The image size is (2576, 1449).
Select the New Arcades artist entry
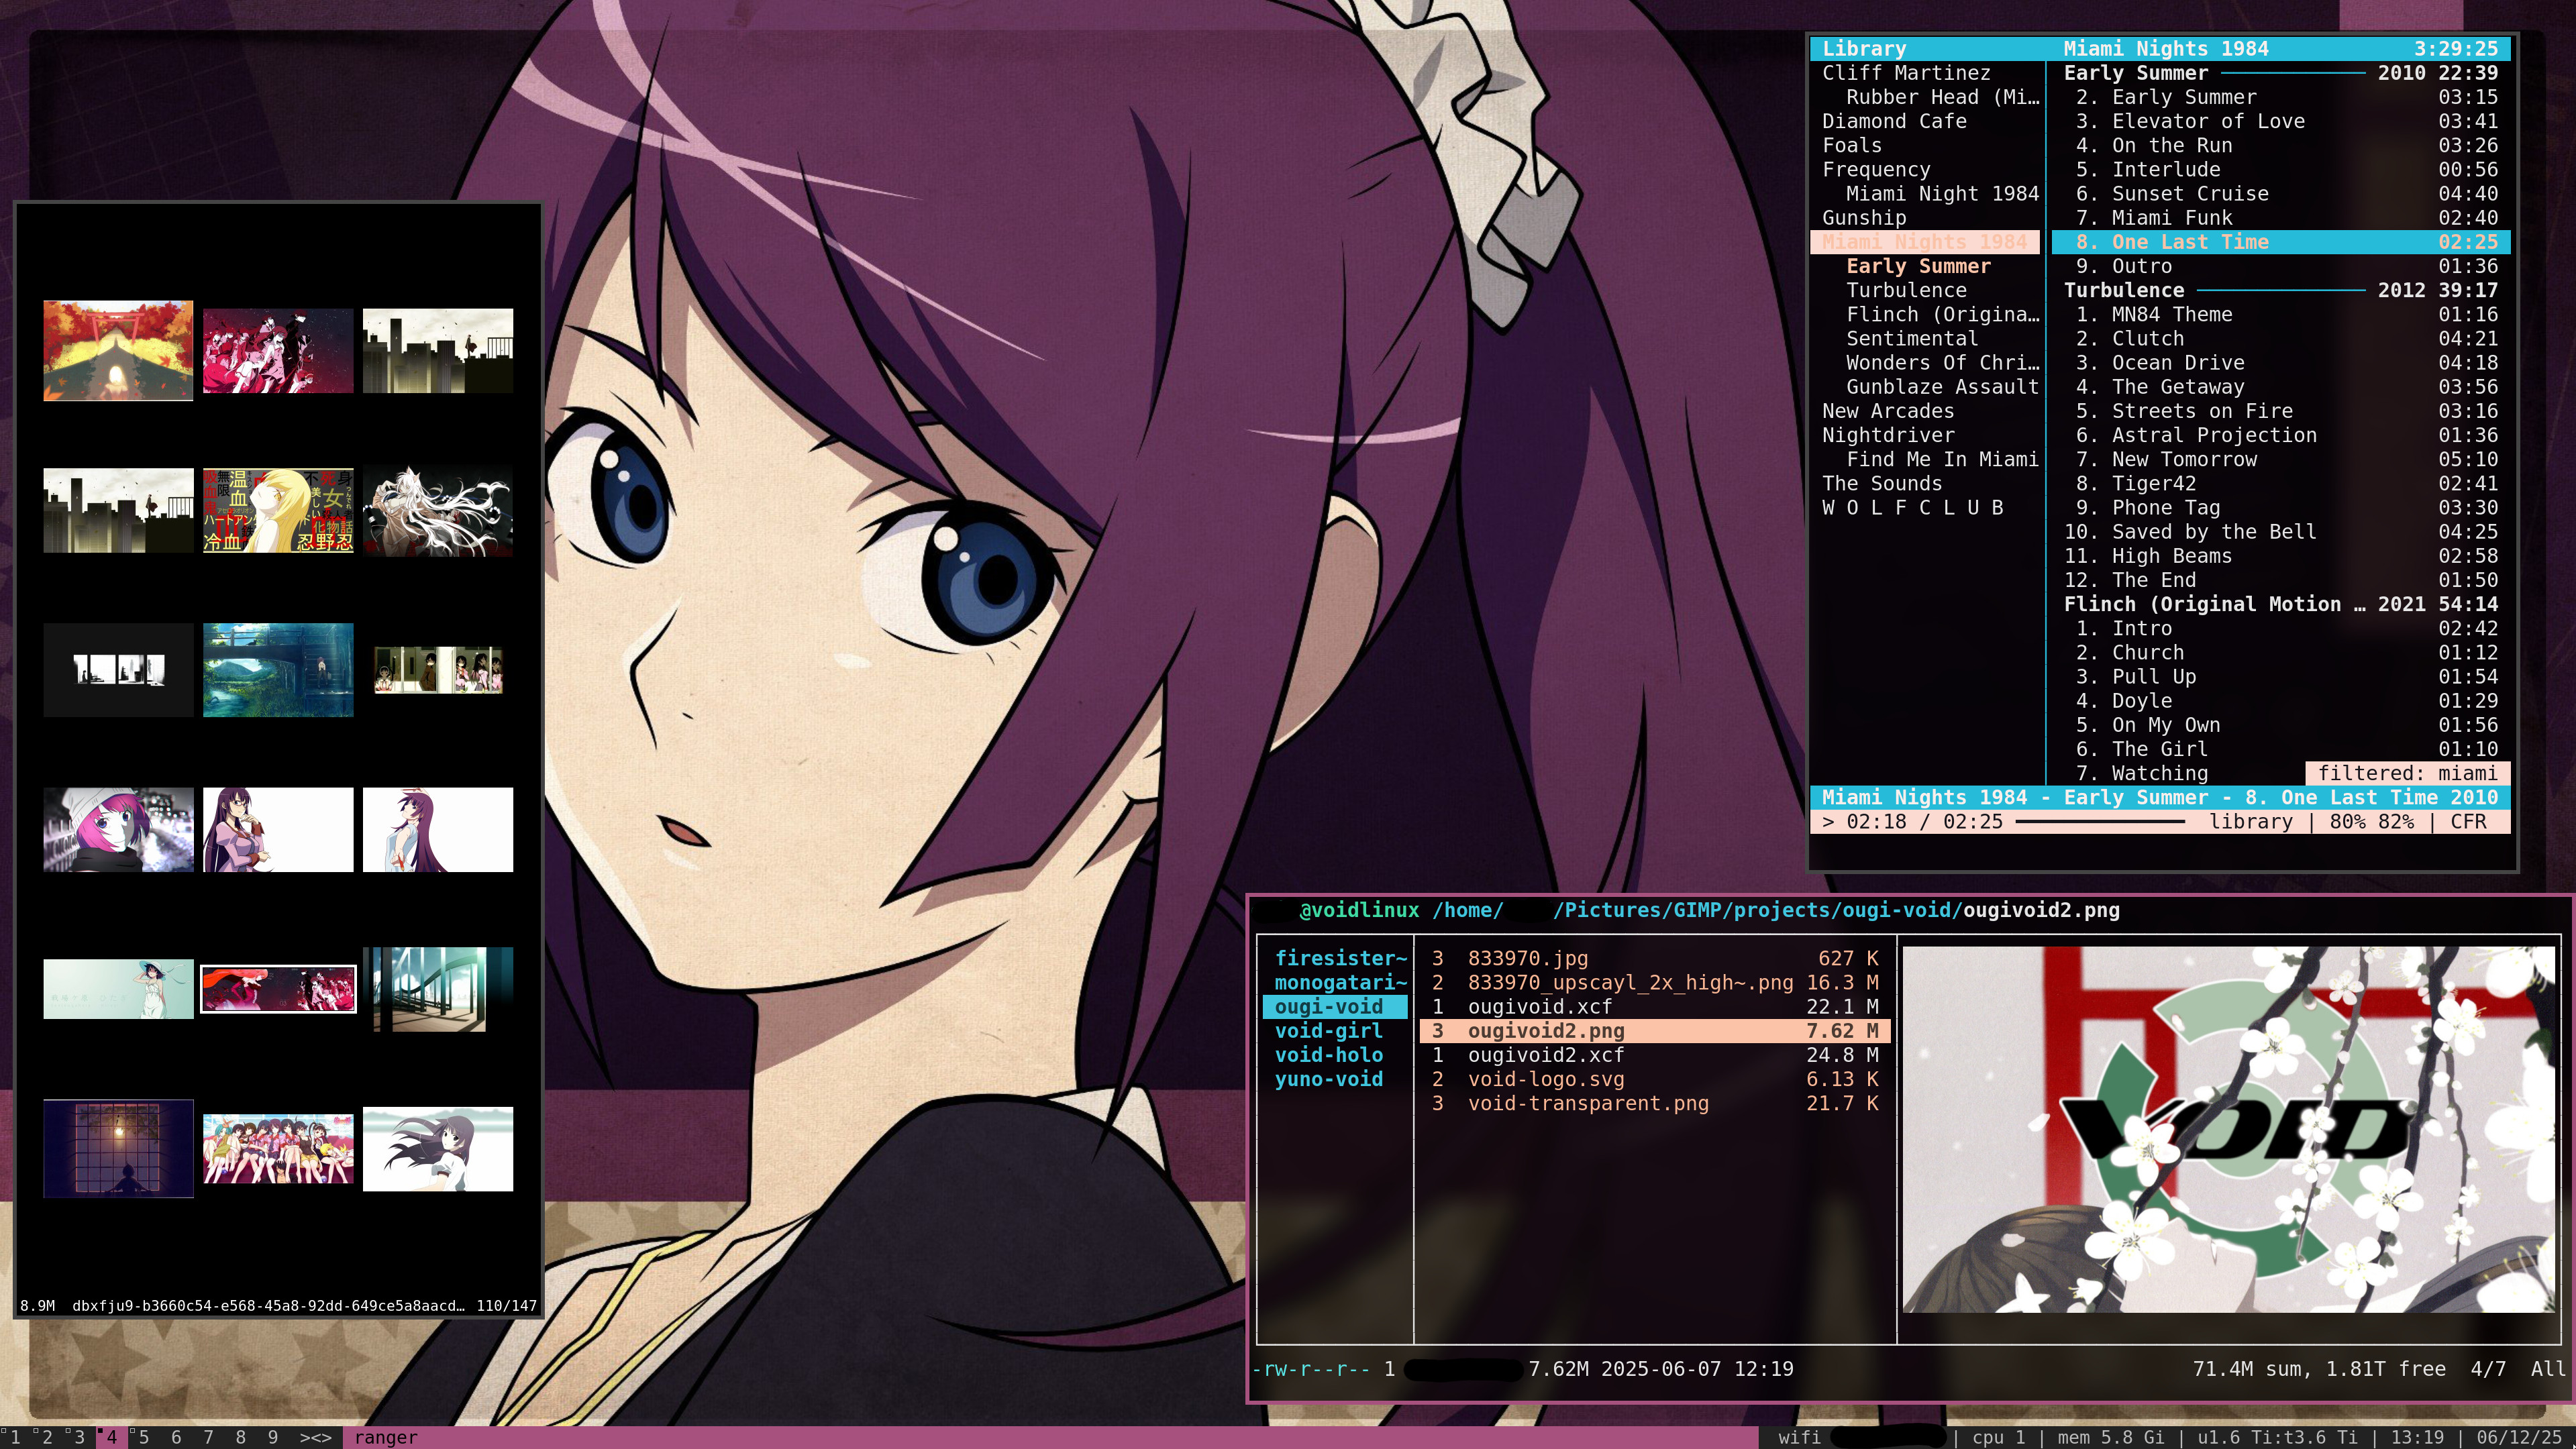click(1887, 411)
